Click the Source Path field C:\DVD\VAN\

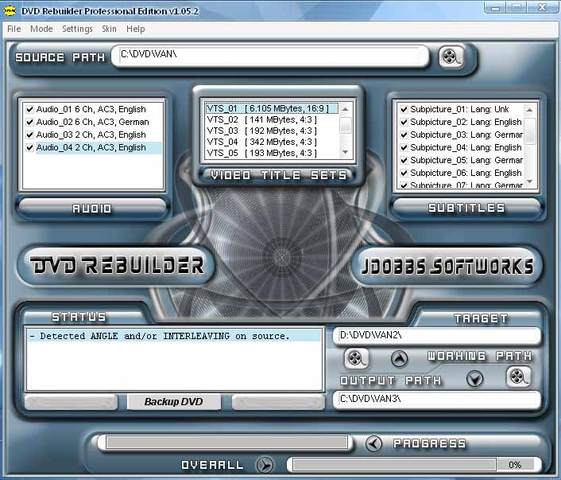(x=270, y=56)
